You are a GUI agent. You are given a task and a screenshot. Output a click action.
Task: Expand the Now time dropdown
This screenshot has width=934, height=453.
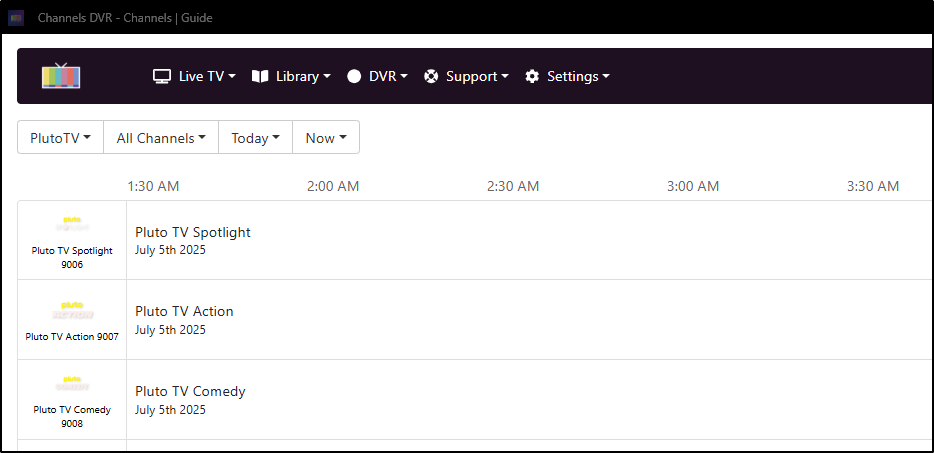(325, 138)
